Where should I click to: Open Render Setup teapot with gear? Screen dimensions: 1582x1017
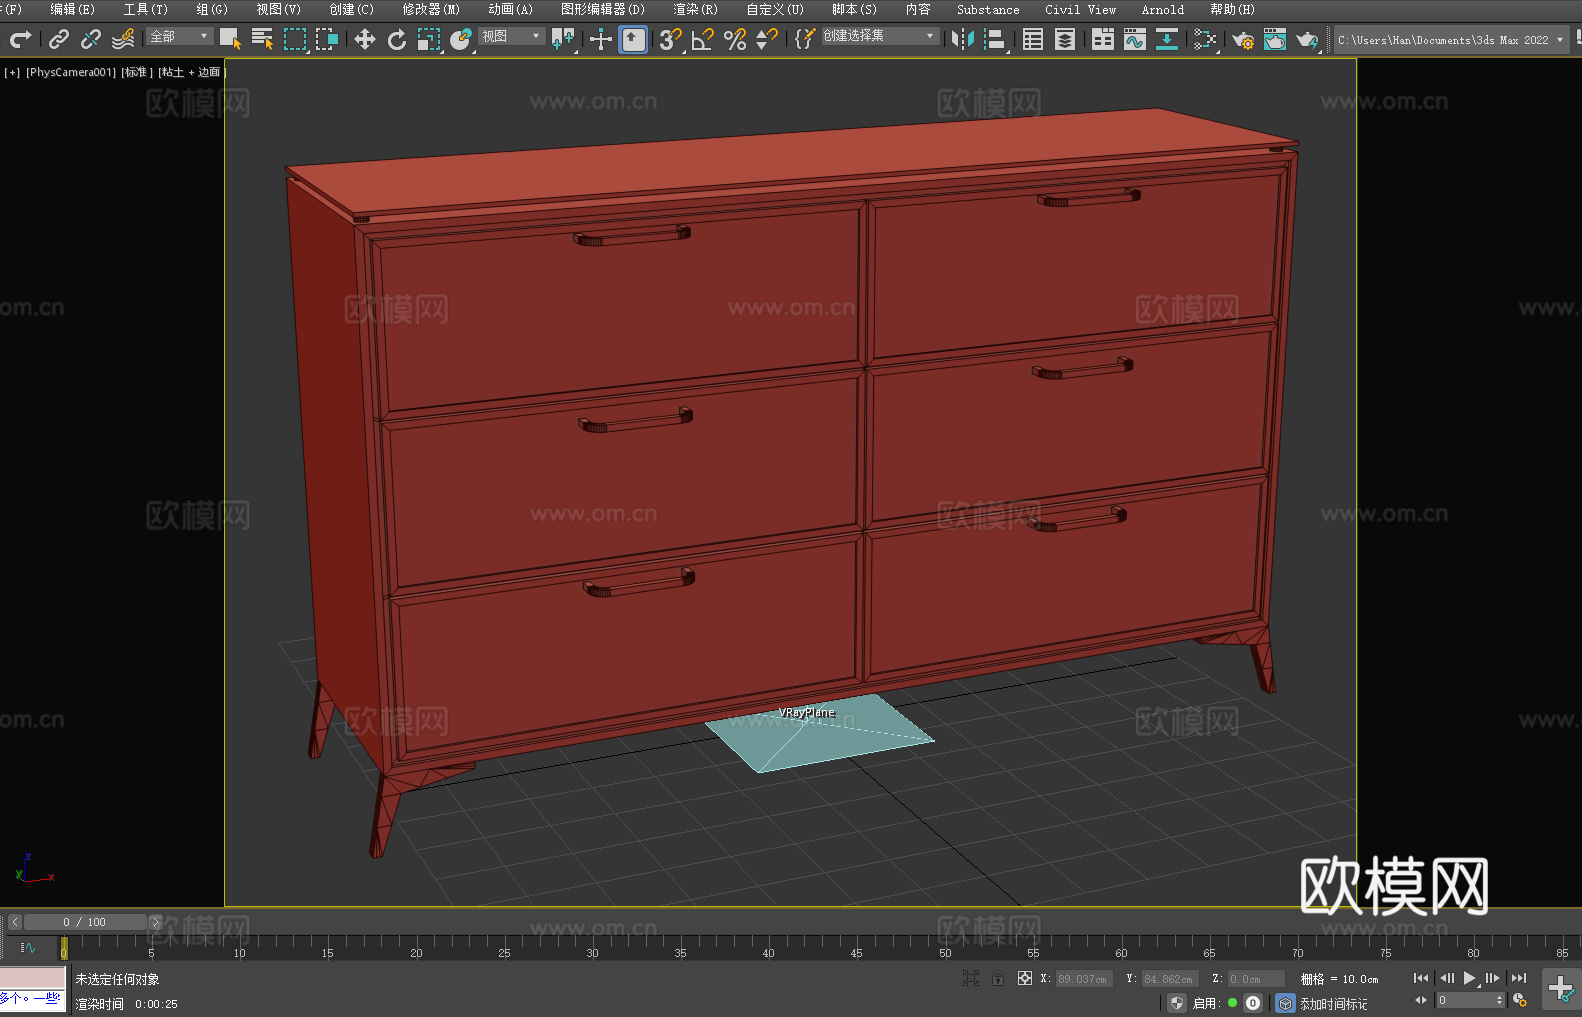pos(1243,40)
